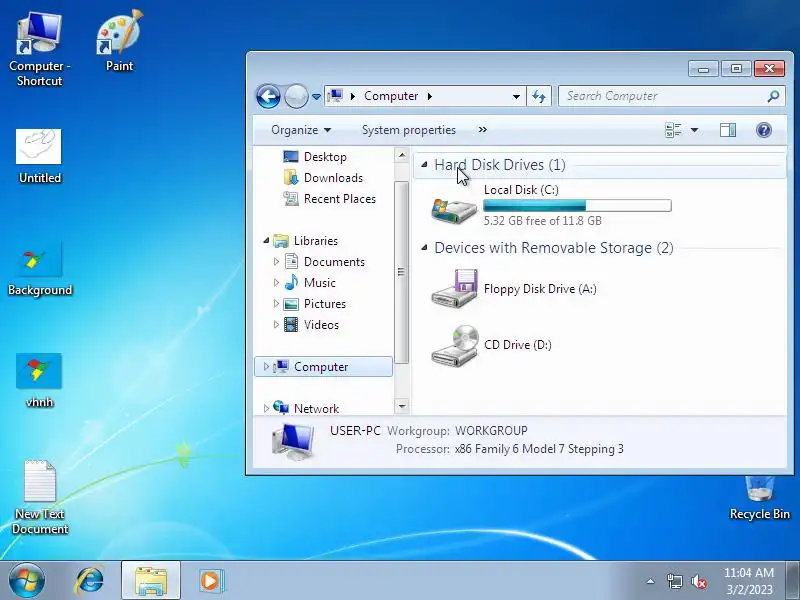Collapse the Hard Disk Drives group
Screen dimensions: 800x600
click(x=424, y=165)
